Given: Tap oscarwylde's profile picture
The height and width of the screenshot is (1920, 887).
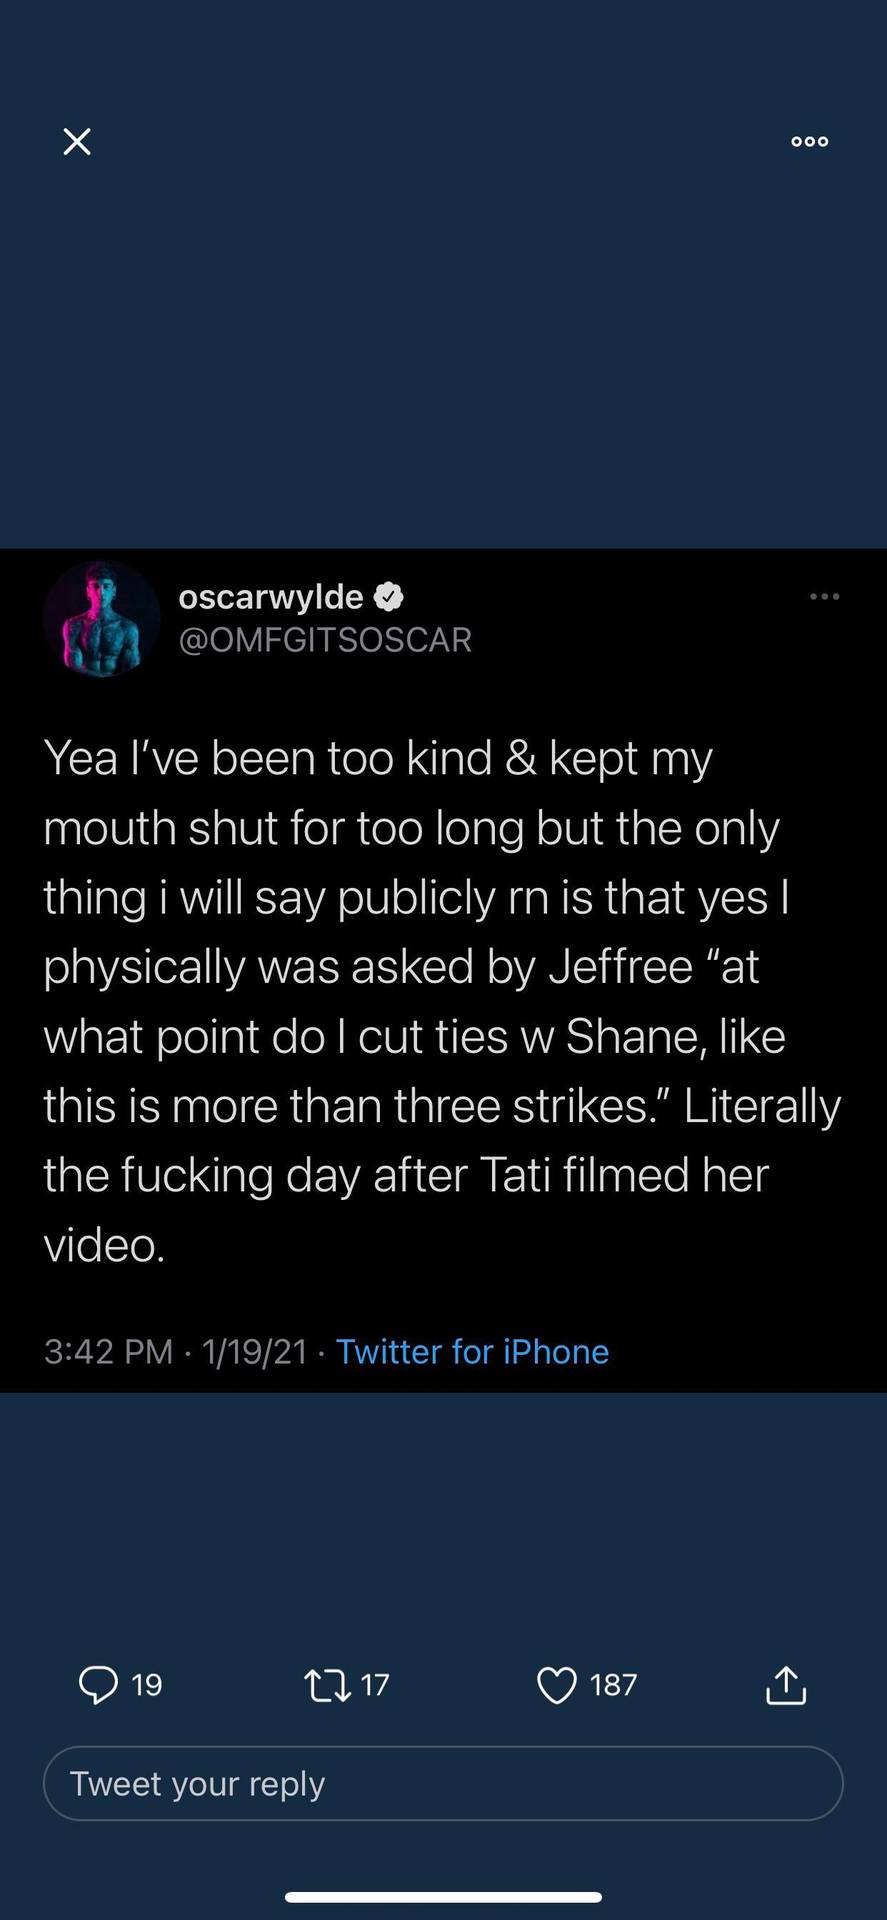Looking at the screenshot, I should pos(101,619).
